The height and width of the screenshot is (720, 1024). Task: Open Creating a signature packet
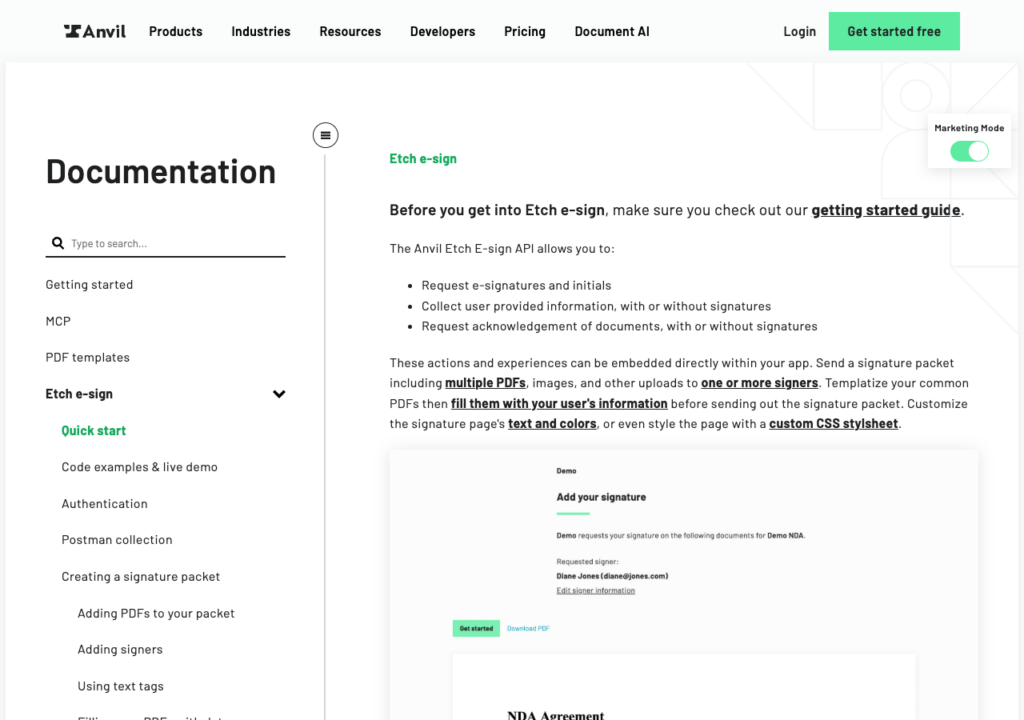(140, 576)
